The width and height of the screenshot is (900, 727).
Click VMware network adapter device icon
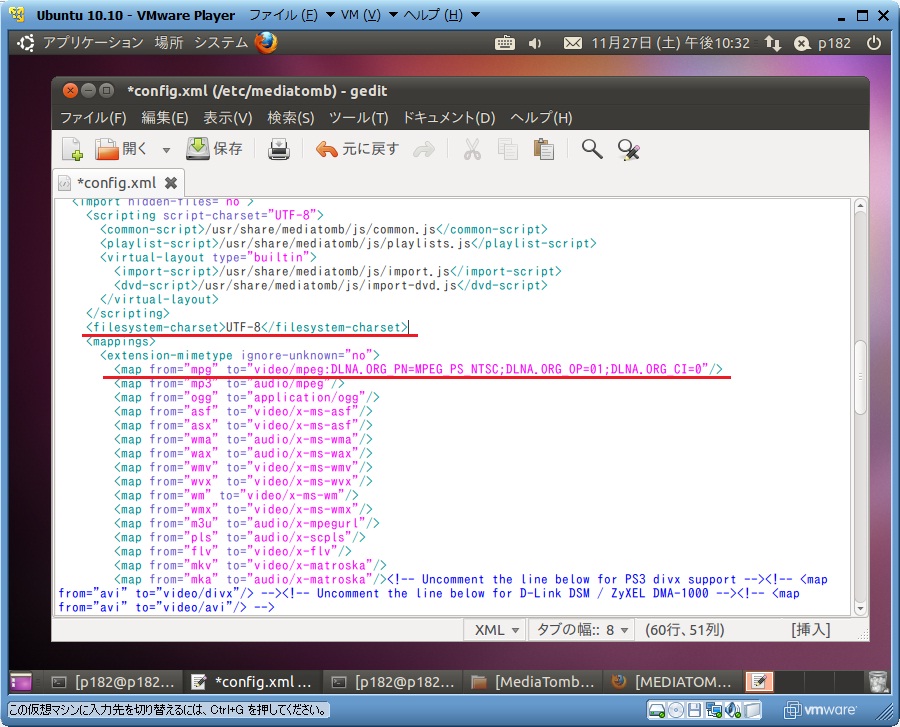tap(713, 710)
